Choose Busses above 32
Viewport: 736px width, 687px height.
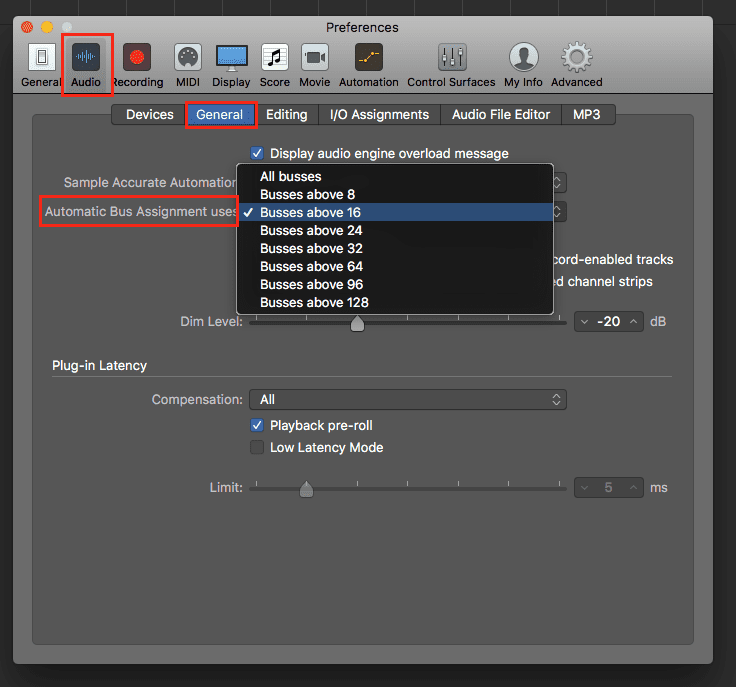tap(395, 248)
